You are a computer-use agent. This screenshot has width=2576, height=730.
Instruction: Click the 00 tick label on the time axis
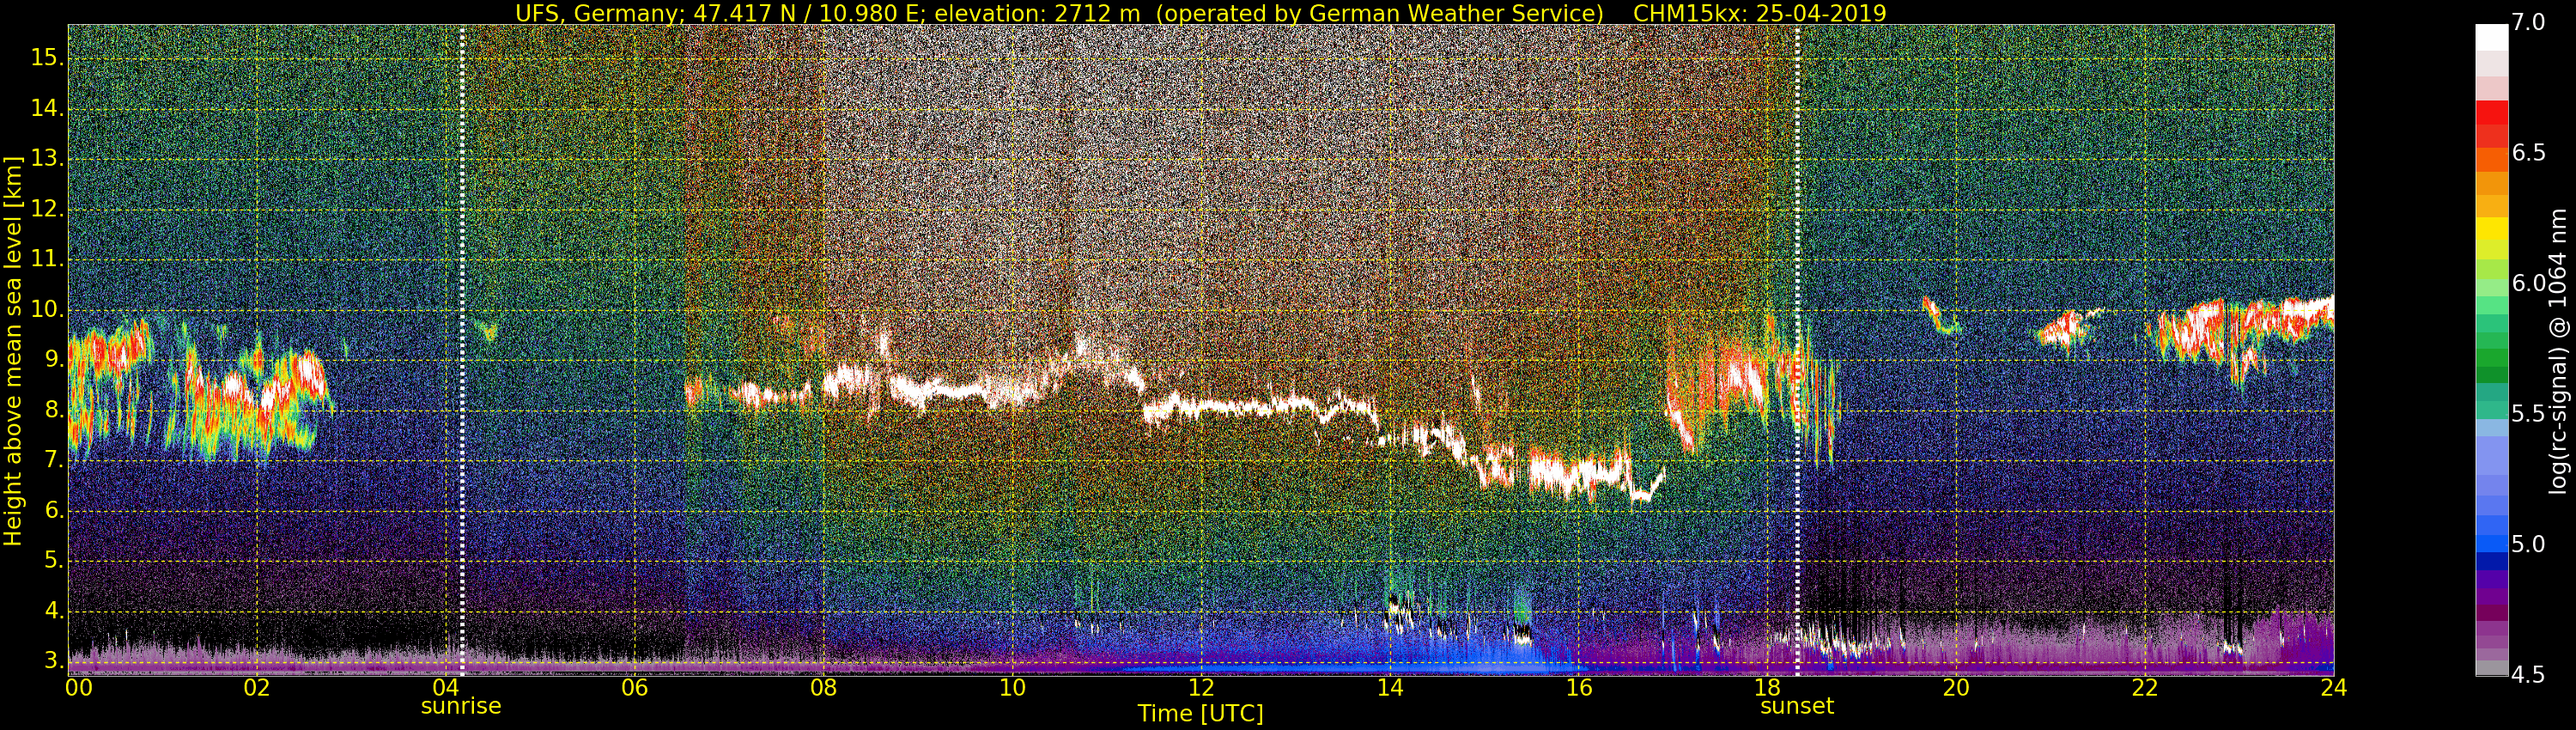tap(79, 688)
